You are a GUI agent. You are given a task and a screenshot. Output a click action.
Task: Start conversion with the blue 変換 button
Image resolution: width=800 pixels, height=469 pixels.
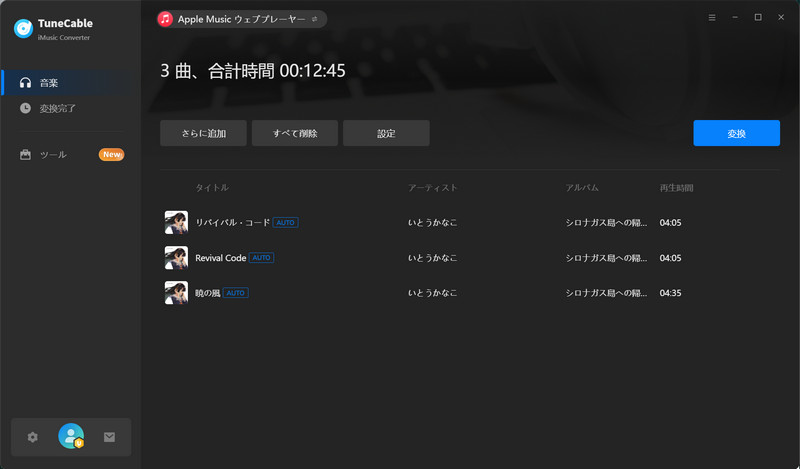click(736, 133)
